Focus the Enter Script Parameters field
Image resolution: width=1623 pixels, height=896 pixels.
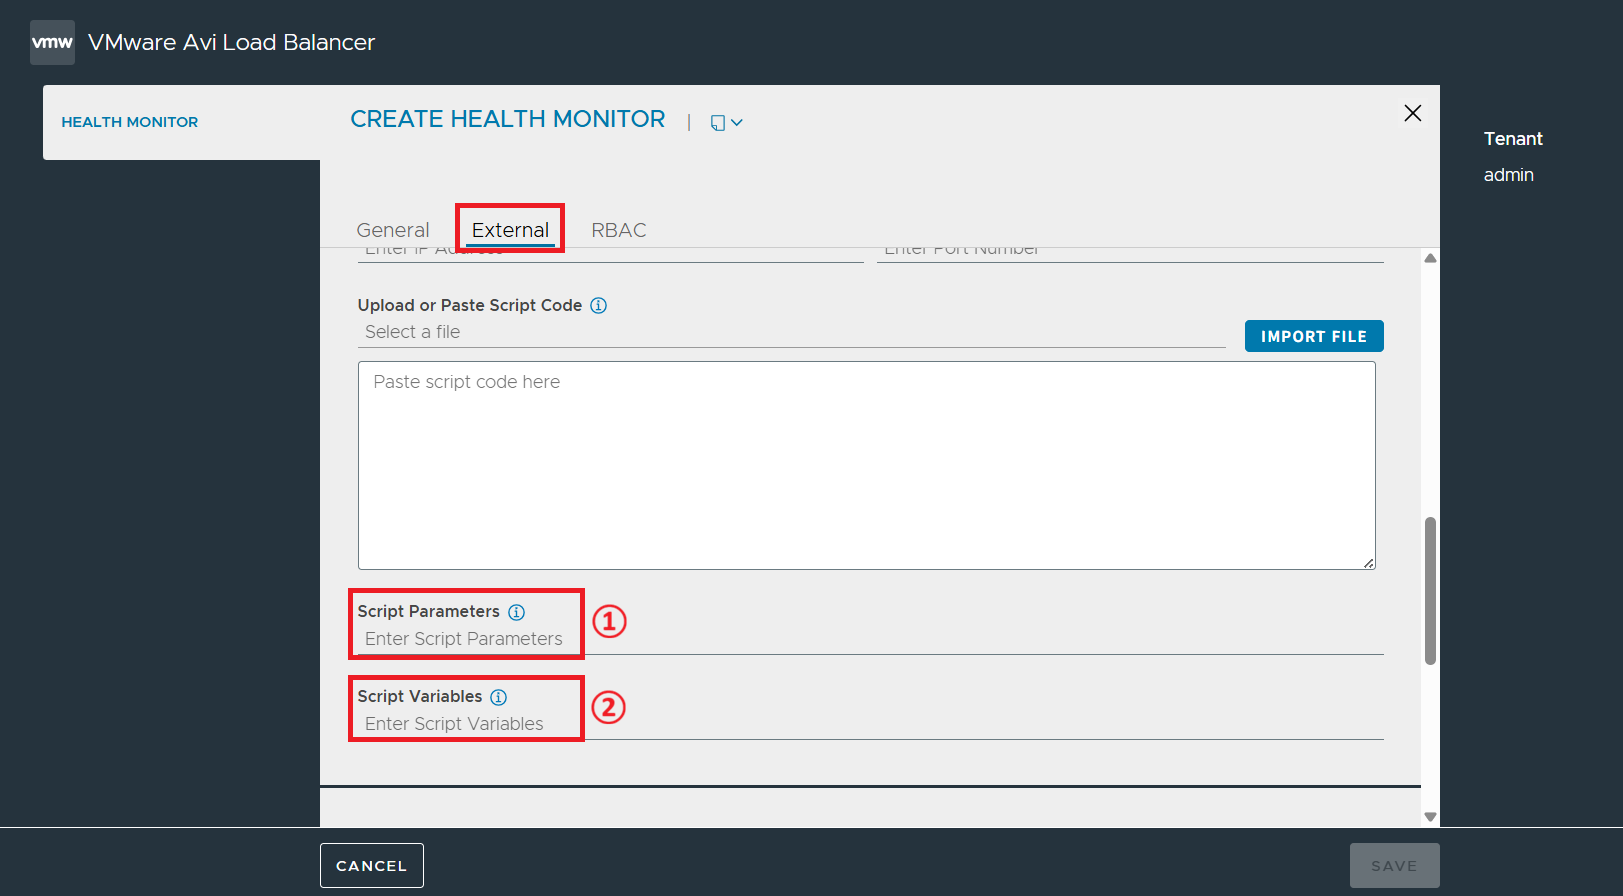click(870, 639)
